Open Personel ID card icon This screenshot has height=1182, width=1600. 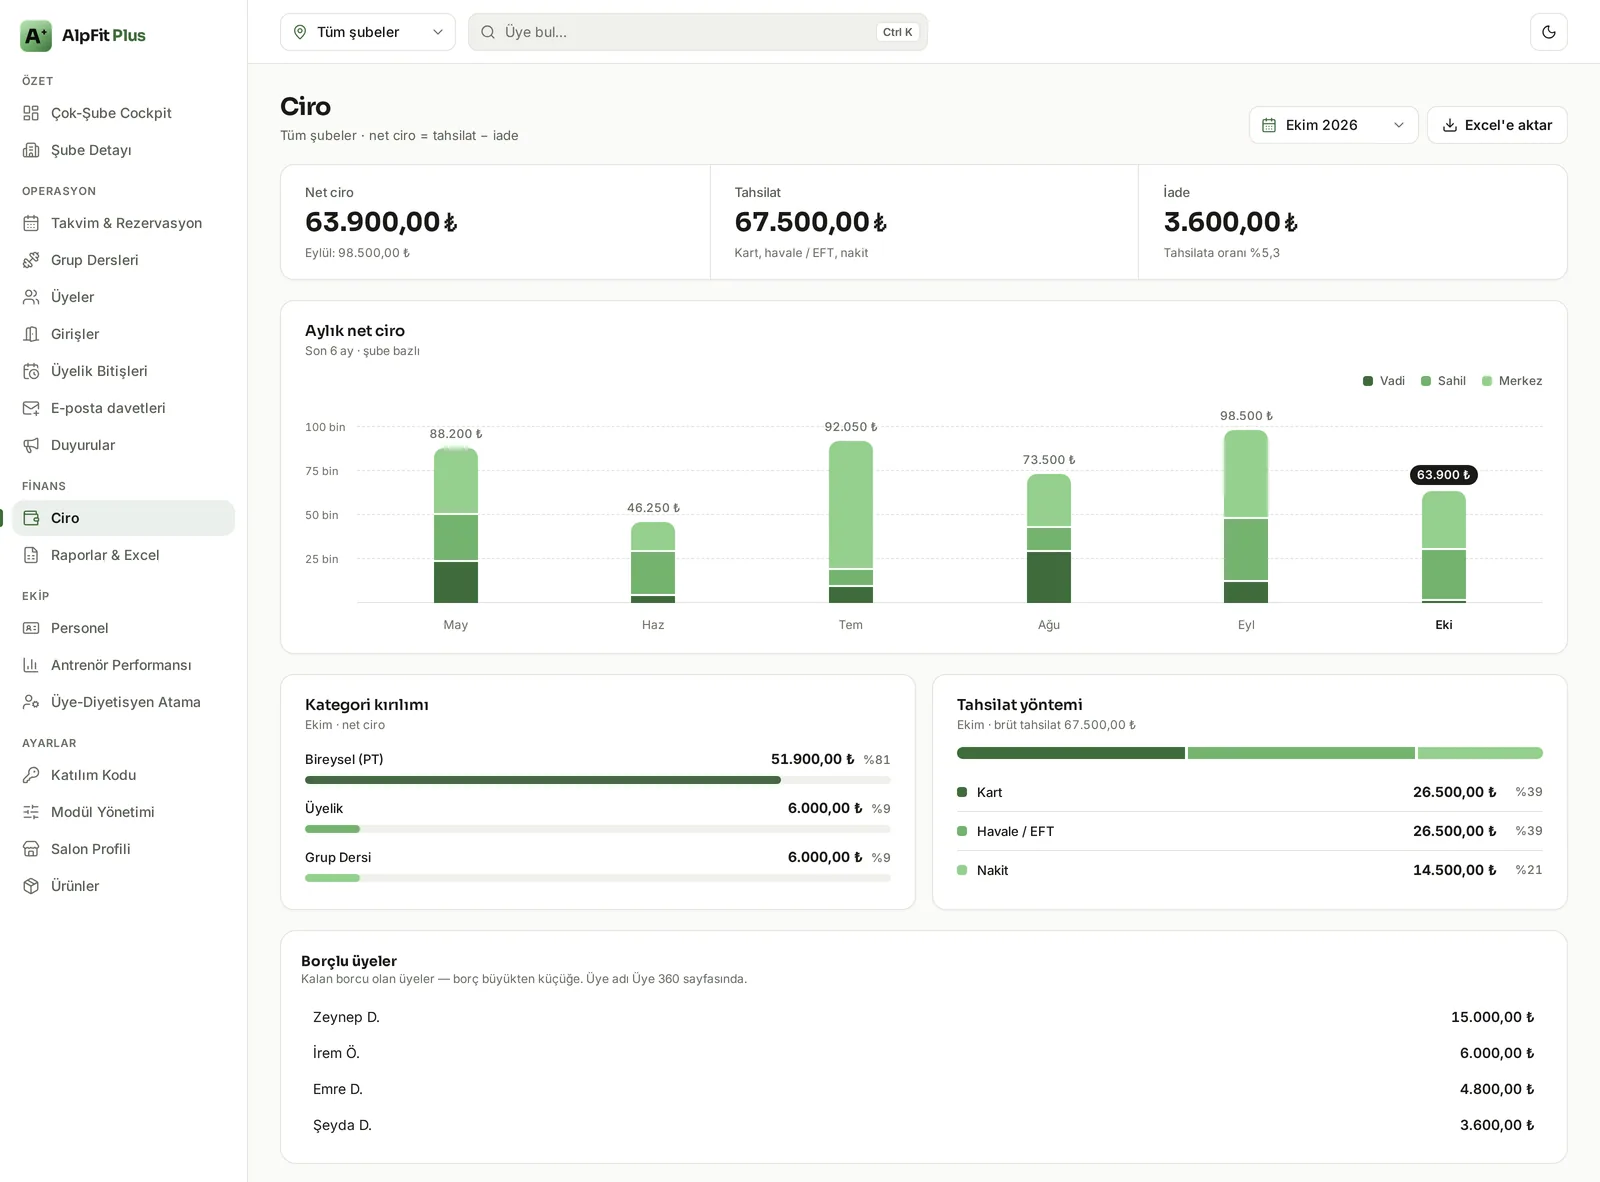pos(31,628)
